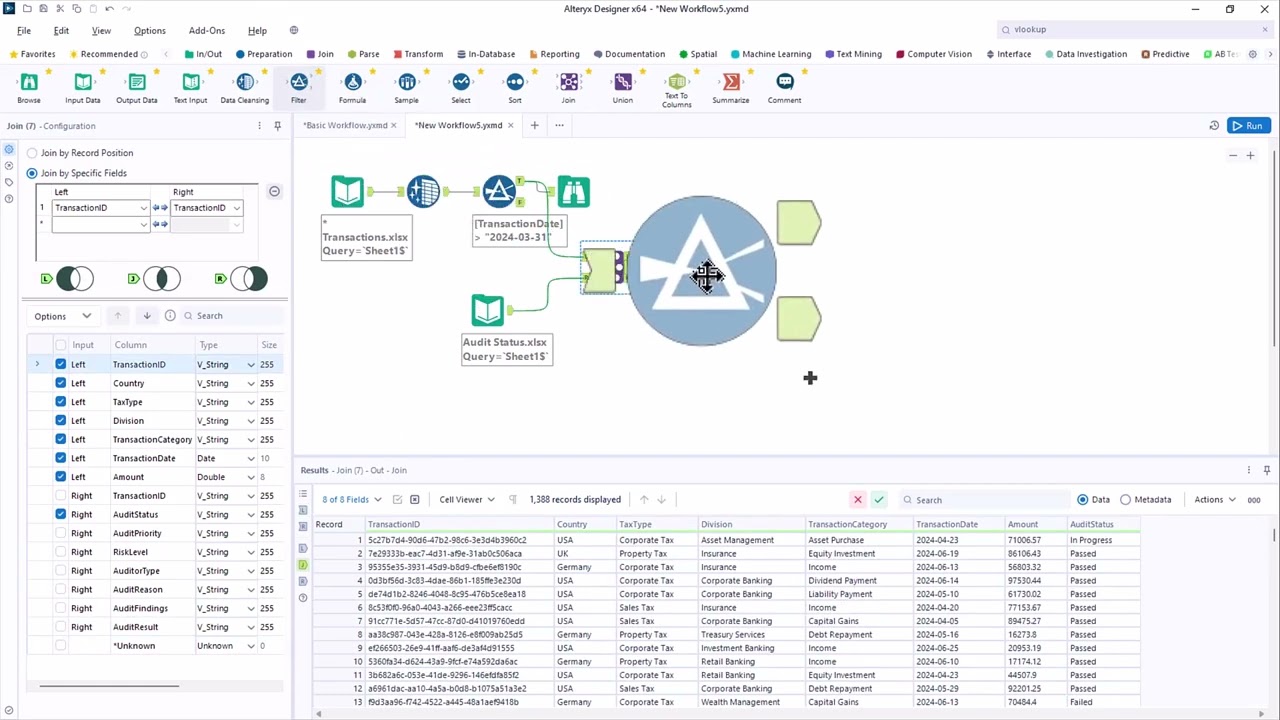Screen dimensions: 1280x720
Task: Select the Sample tool
Action: (x=406, y=88)
